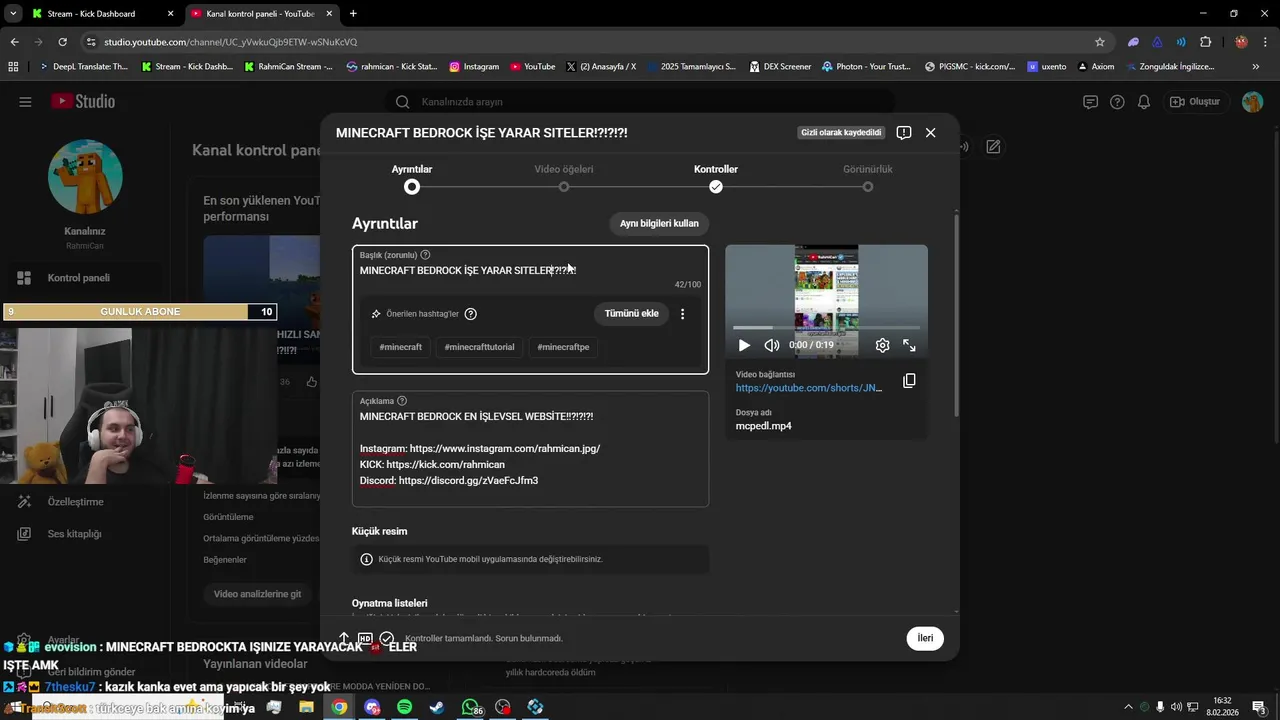
Task: Copy the video link
Action: tap(909, 381)
